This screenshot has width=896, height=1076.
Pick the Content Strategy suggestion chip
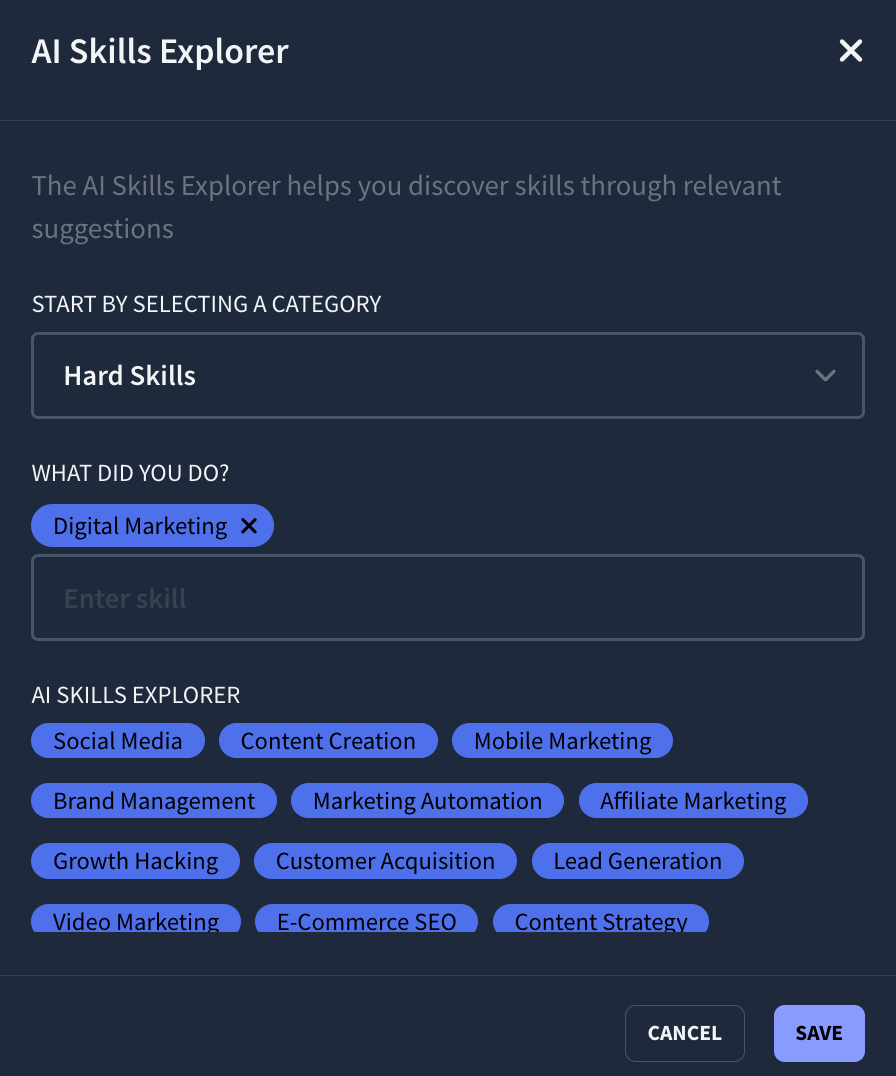601,920
